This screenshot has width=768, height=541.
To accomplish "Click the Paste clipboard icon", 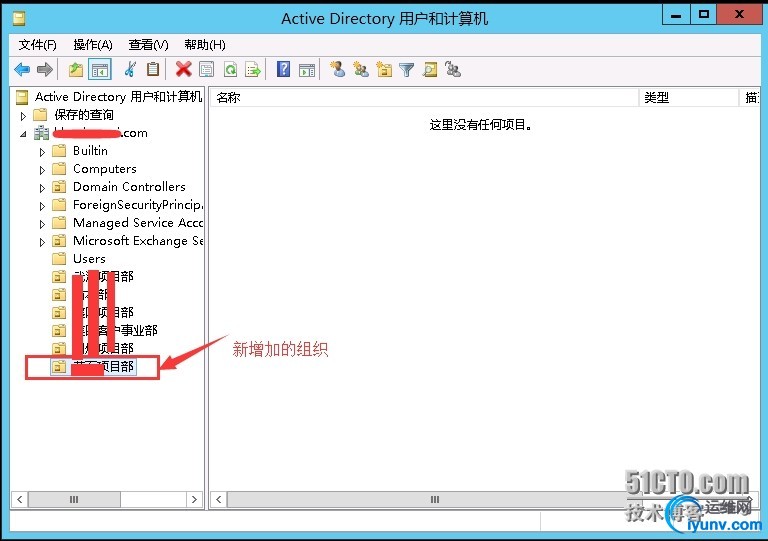I will [x=153, y=70].
